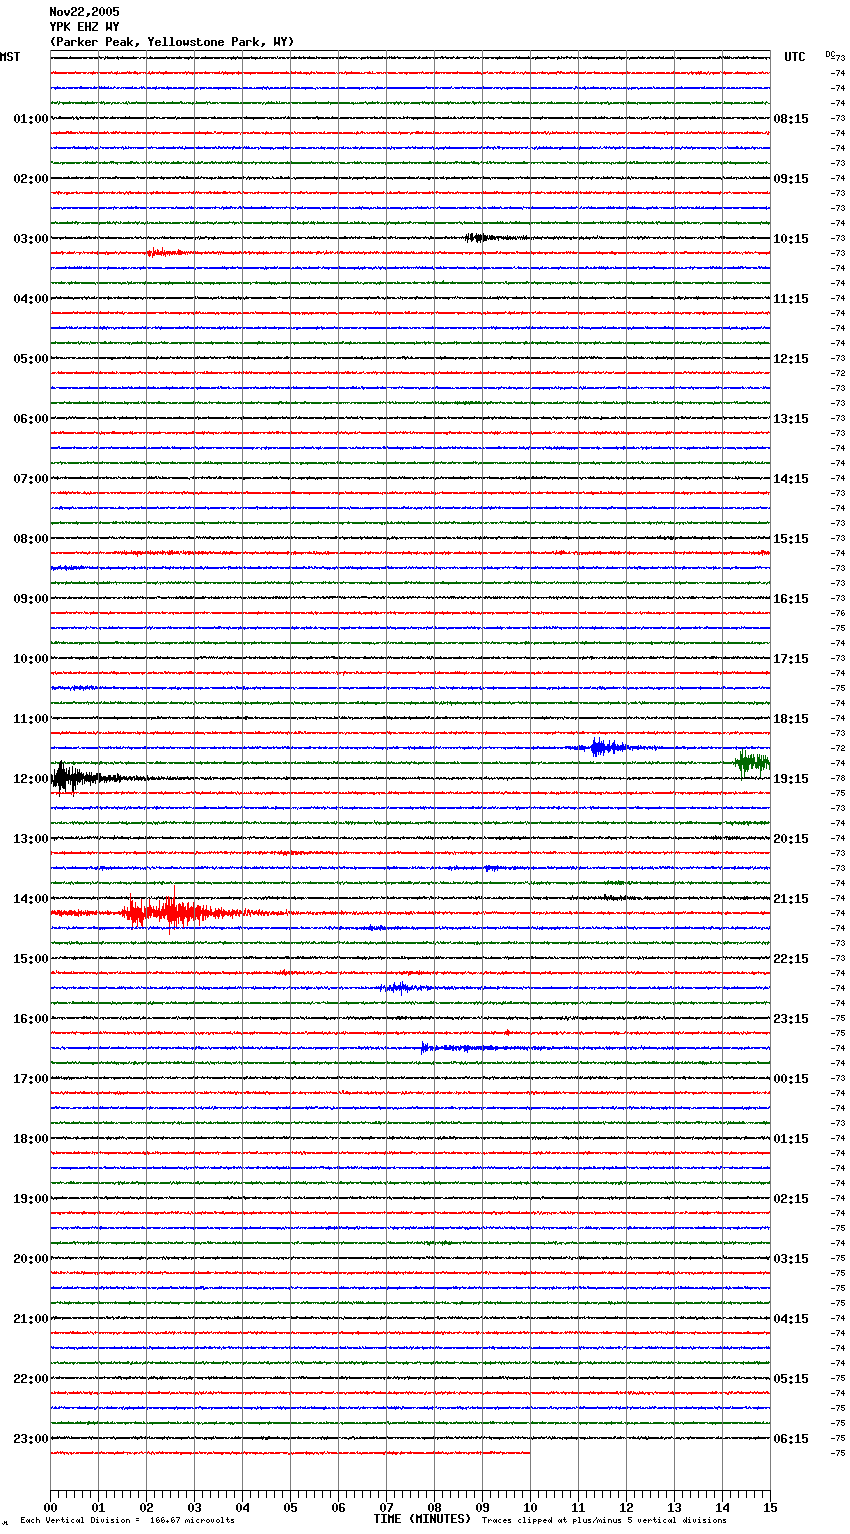
Task: Select the 08:00 MST row label
Action: pyautogui.click(x=31, y=539)
